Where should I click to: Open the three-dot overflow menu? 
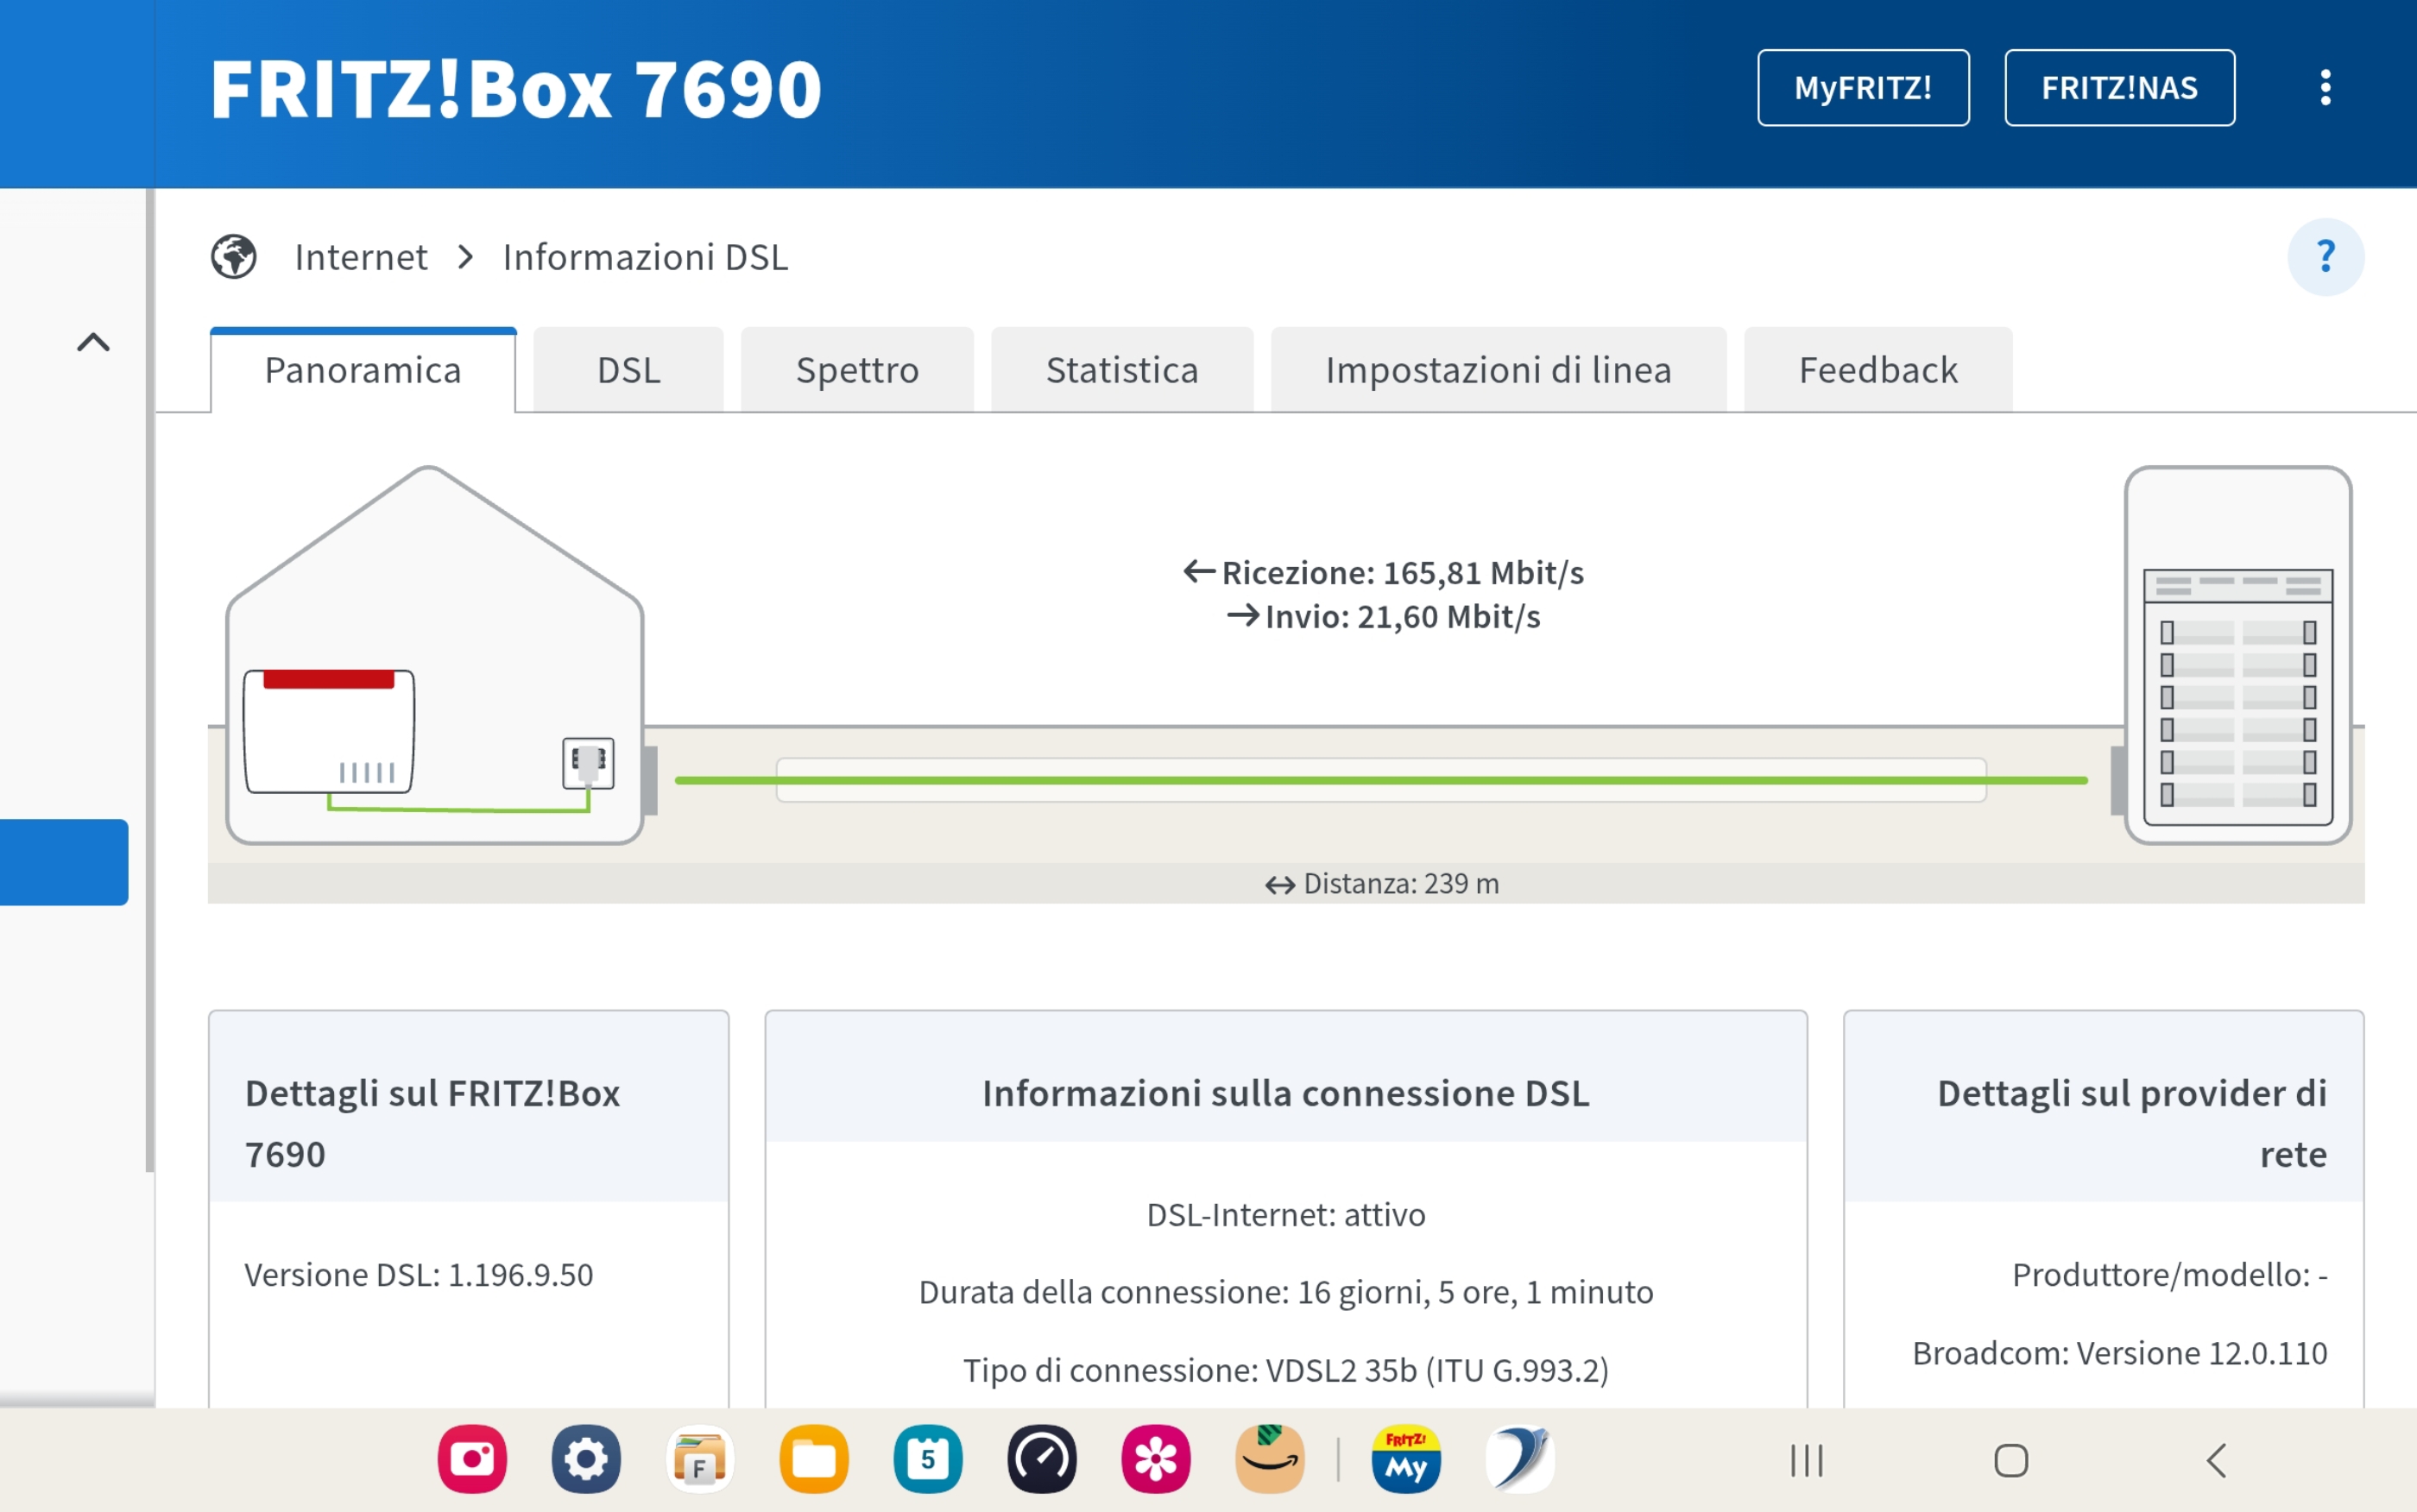pyautogui.click(x=2325, y=88)
